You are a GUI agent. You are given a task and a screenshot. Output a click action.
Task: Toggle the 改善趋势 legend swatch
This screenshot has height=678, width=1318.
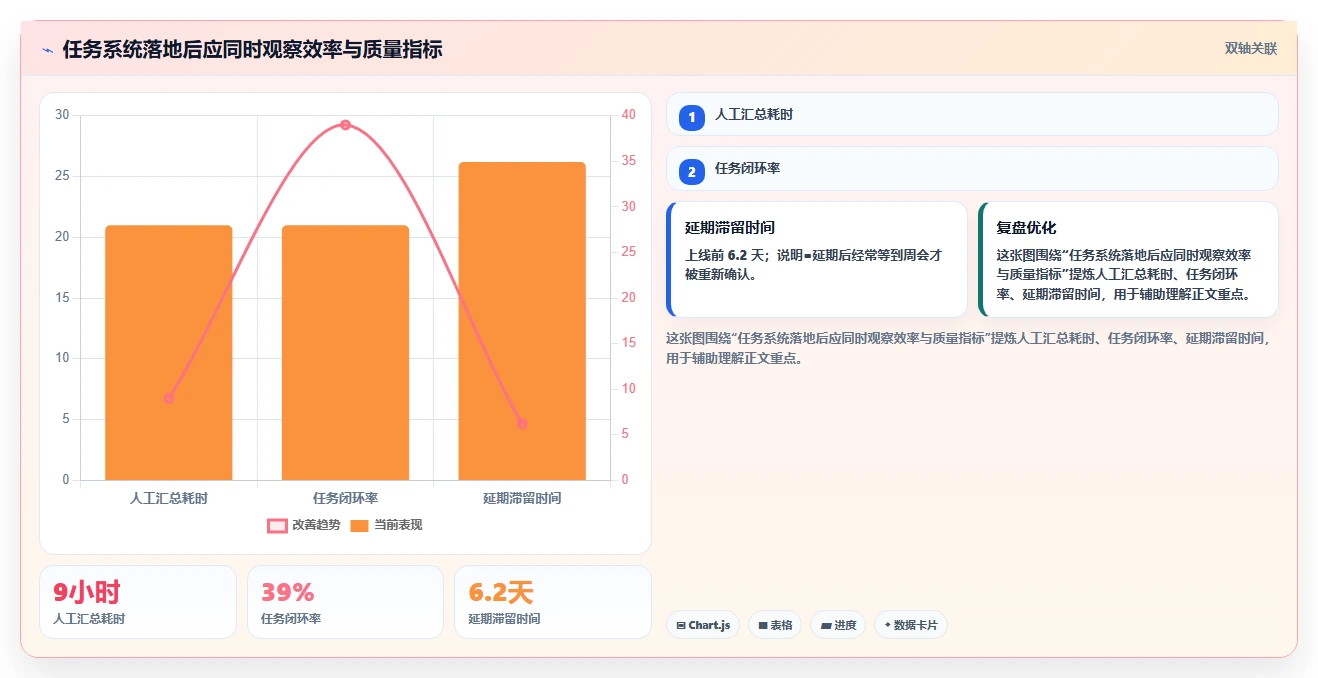278,525
